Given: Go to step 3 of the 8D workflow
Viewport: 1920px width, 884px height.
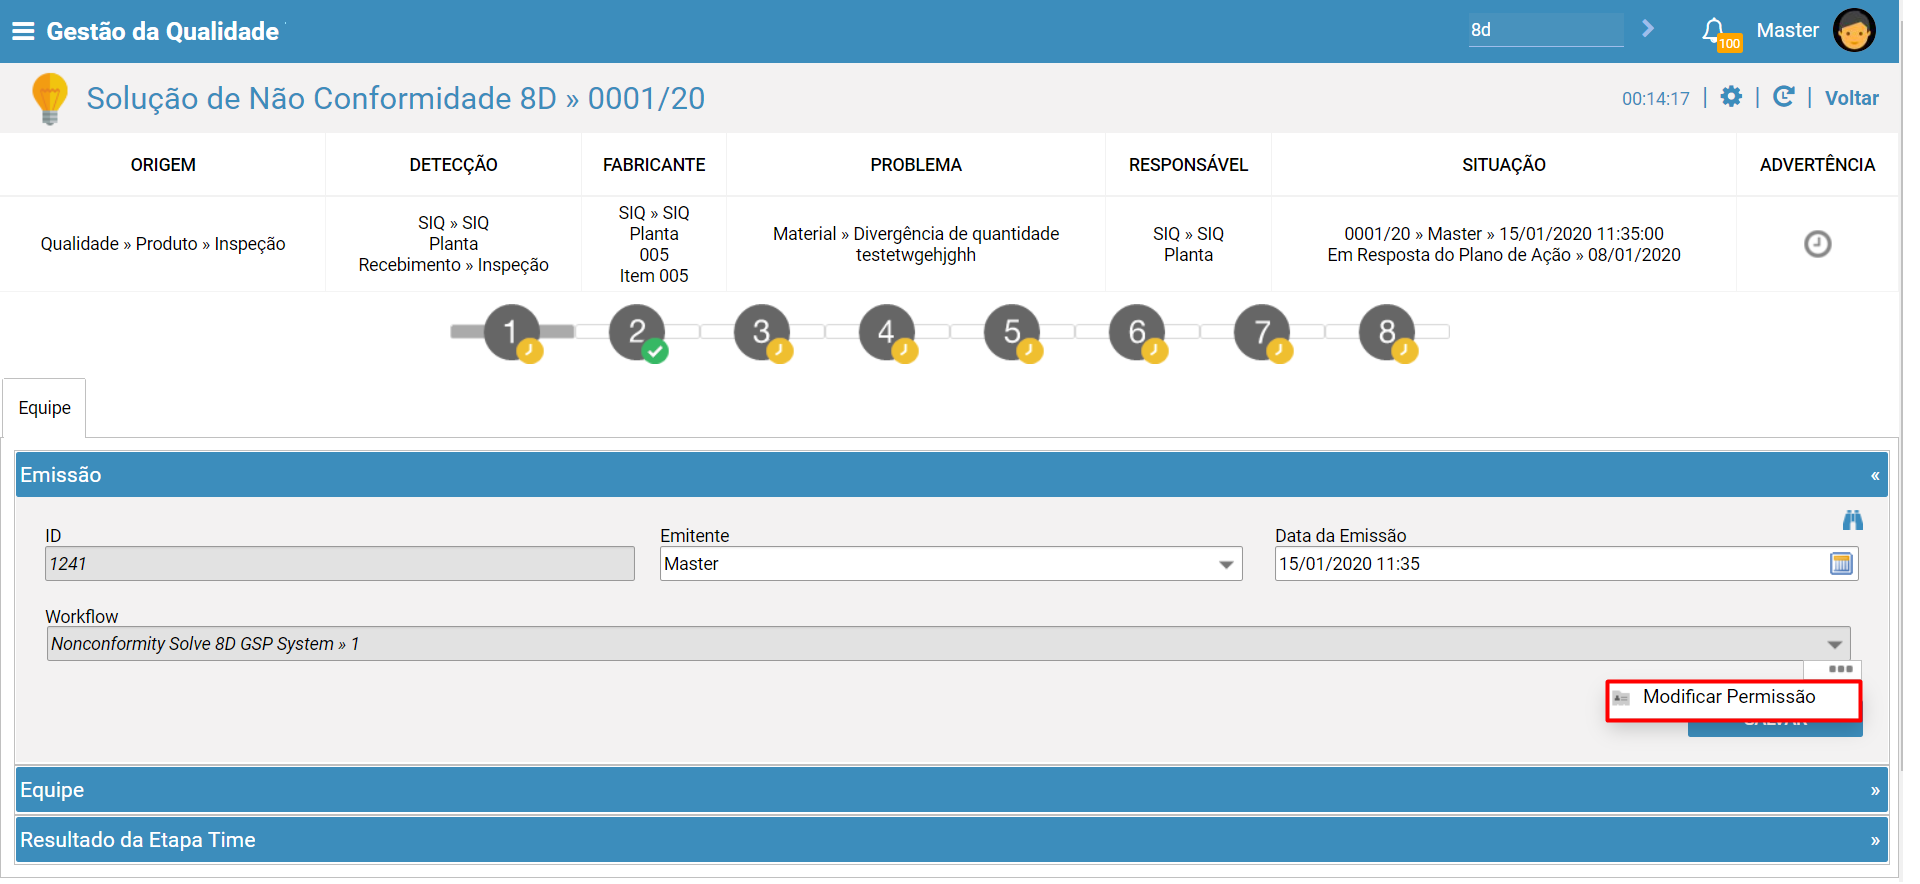Looking at the screenshot, I should [762, 332].
